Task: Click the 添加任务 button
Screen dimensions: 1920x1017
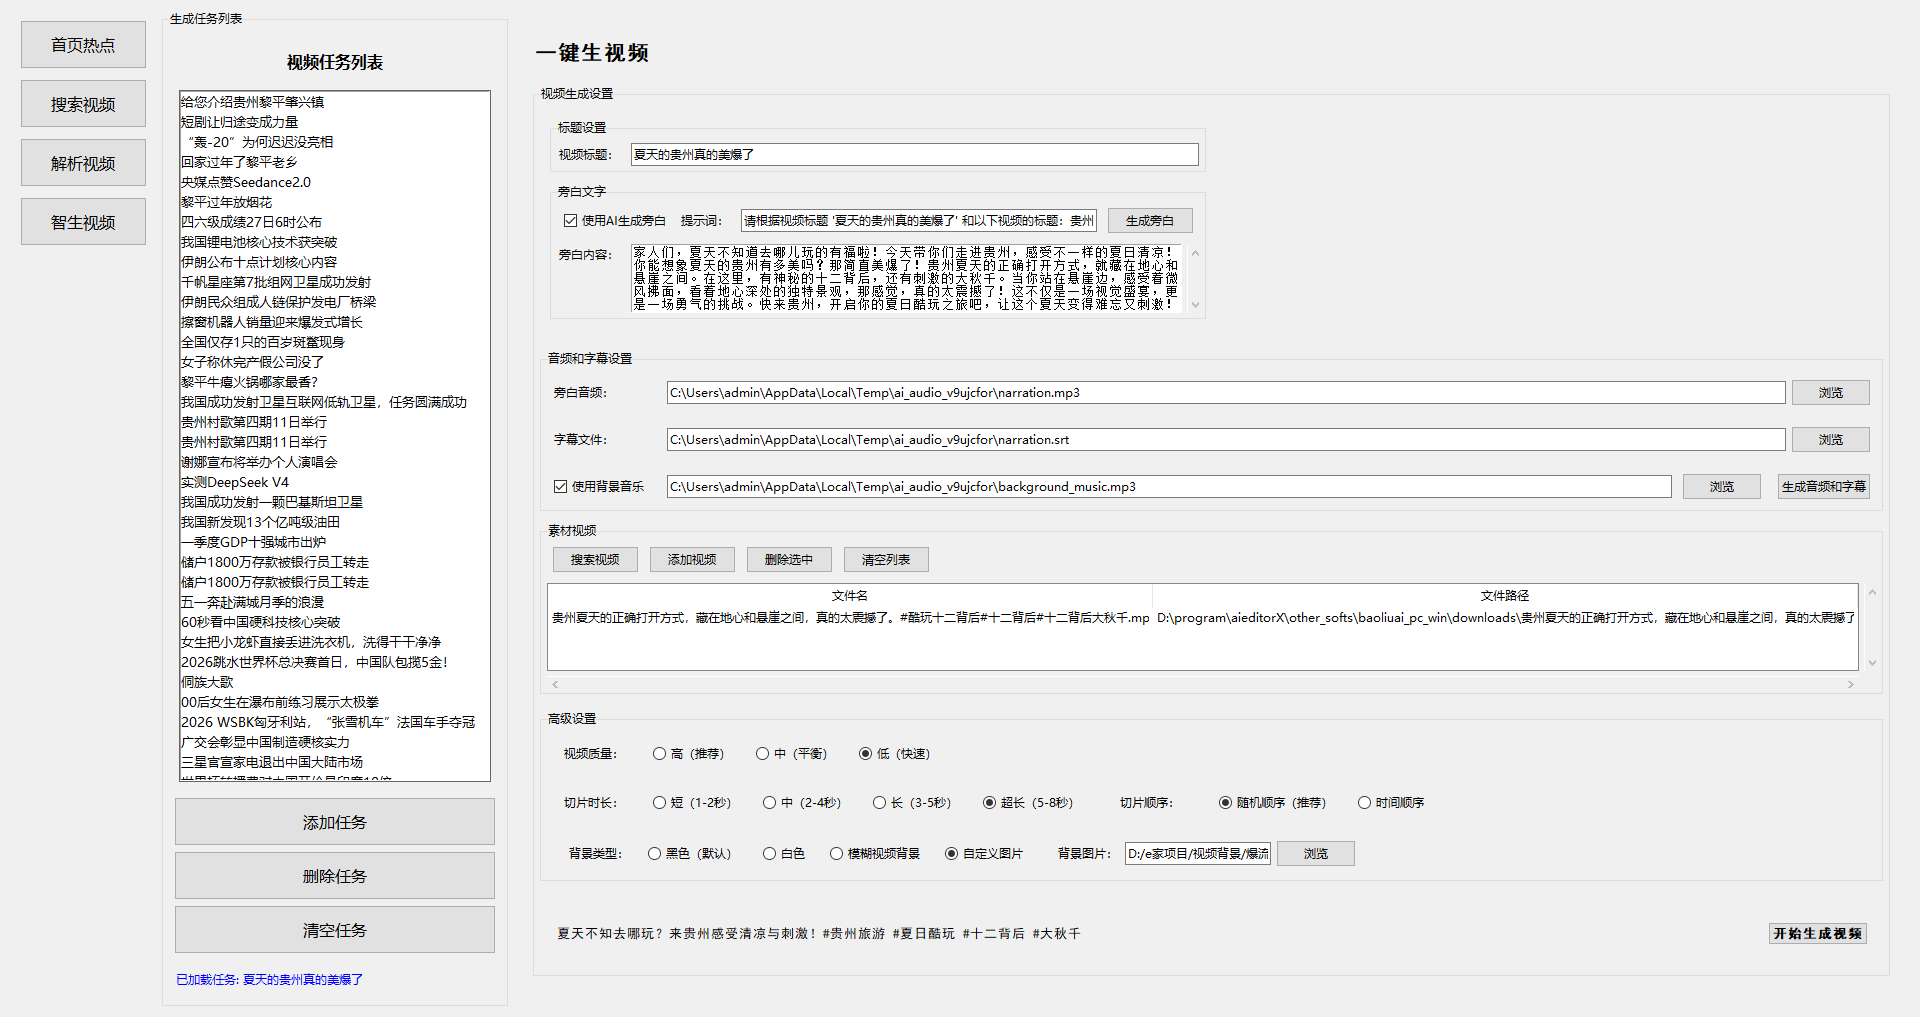Action: coord(335,822)
